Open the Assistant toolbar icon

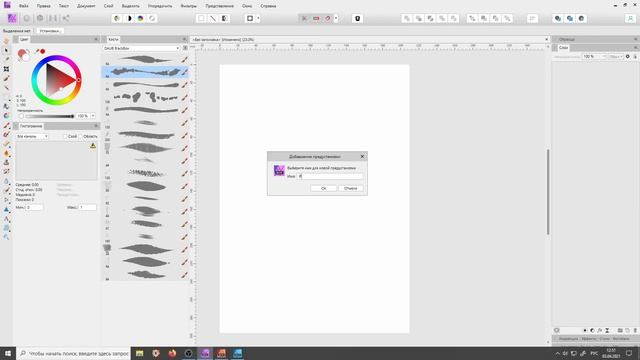[358, 18]
